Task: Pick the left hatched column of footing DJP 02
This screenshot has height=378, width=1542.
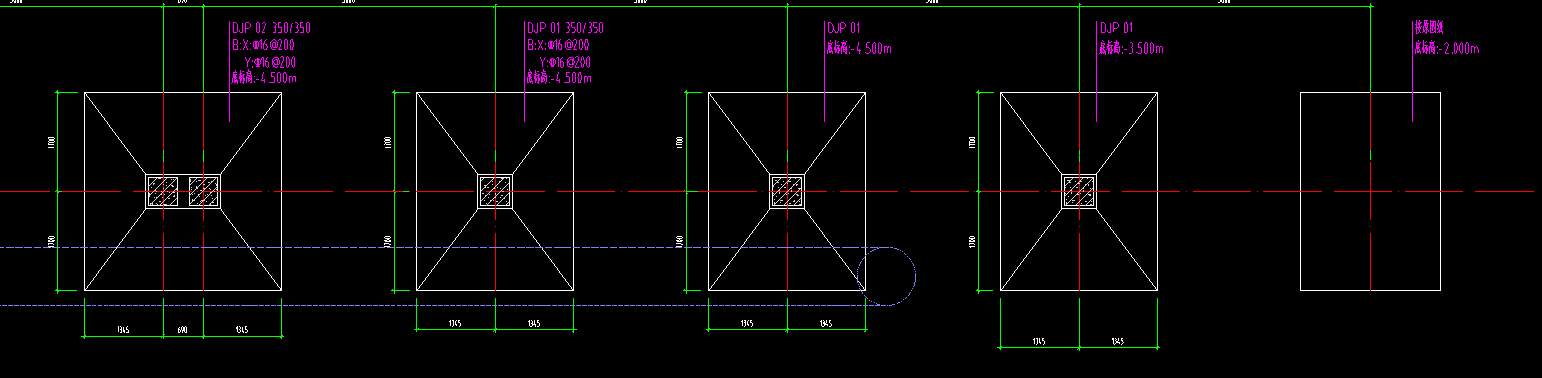Action: 163,191
